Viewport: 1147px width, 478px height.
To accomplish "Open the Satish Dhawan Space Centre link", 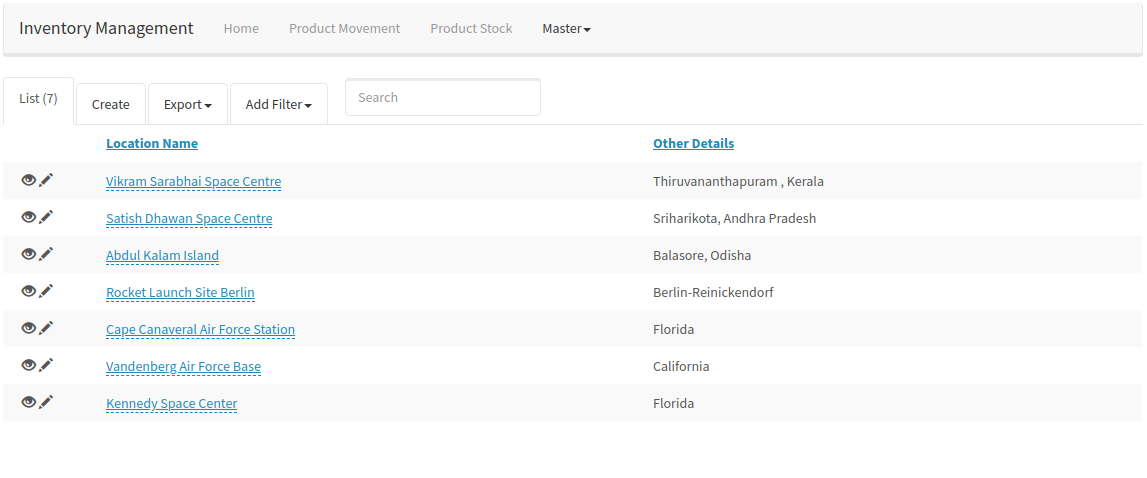I will click(189, 218).
